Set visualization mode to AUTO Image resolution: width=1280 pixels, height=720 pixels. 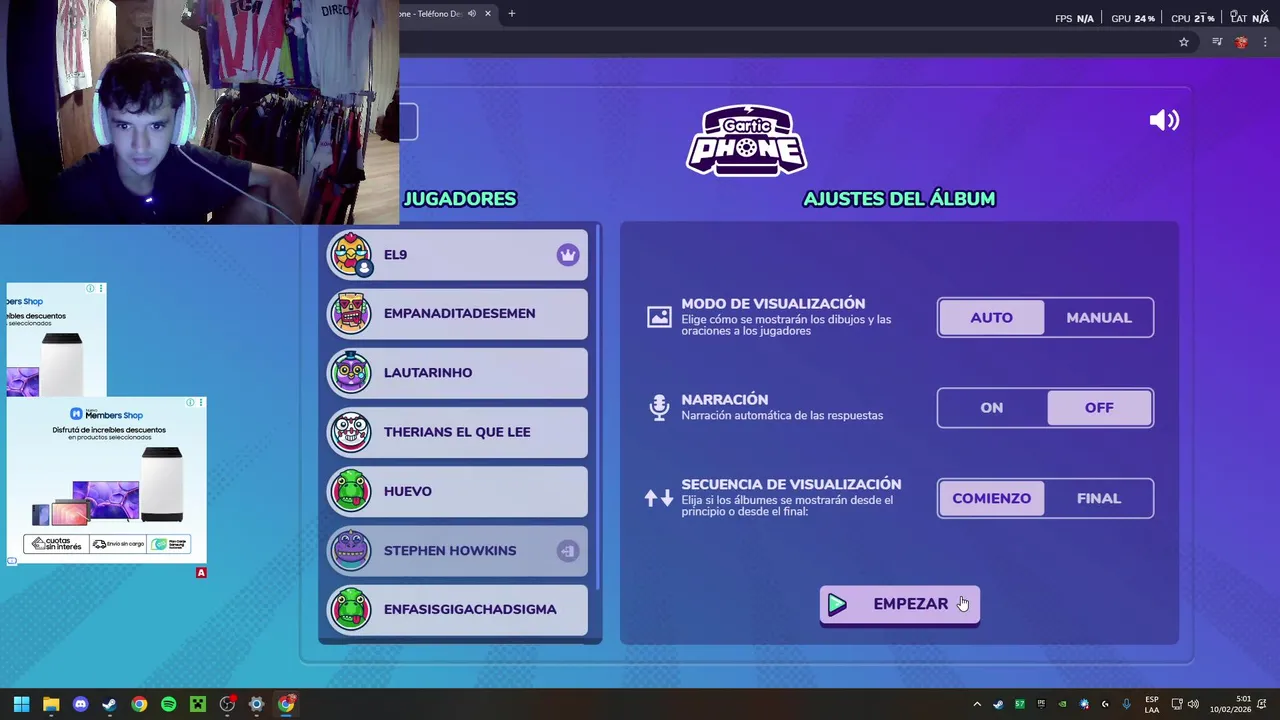coord(992,317)
